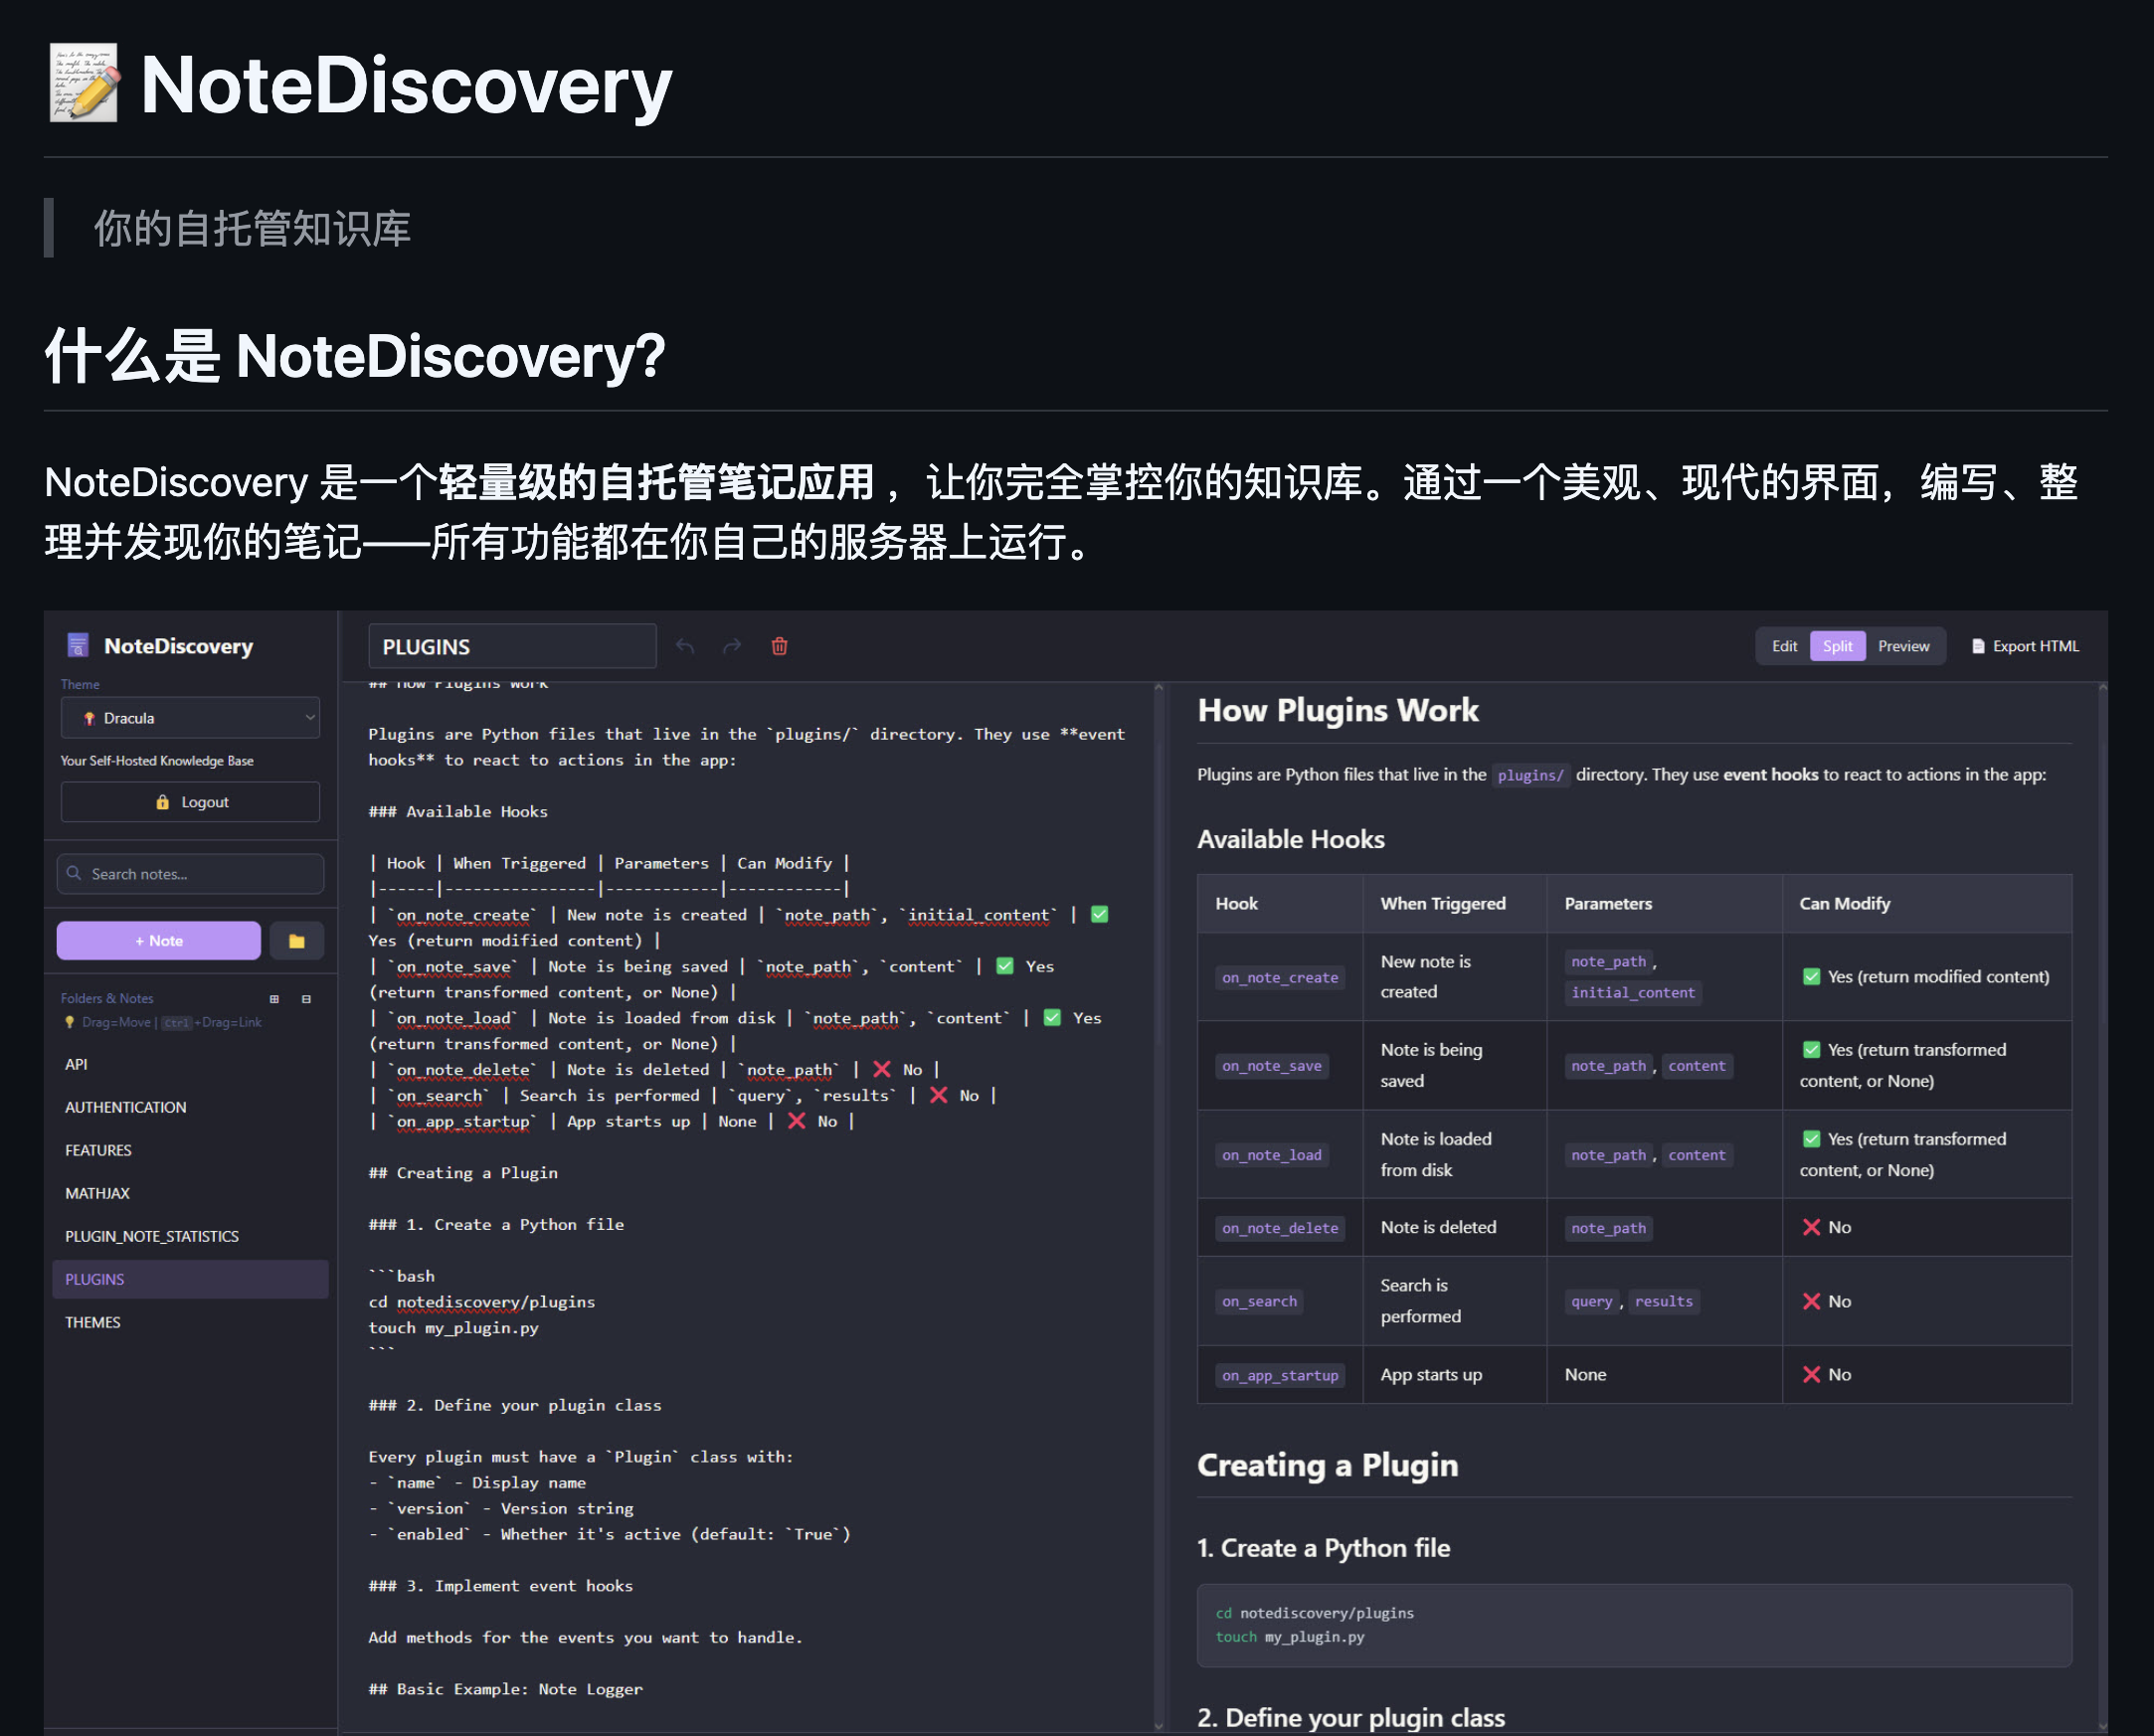This screenshot has width=2154, height=1736.
Task: Select the PLUGINS note in sidebar
Action: point(95,1279)
